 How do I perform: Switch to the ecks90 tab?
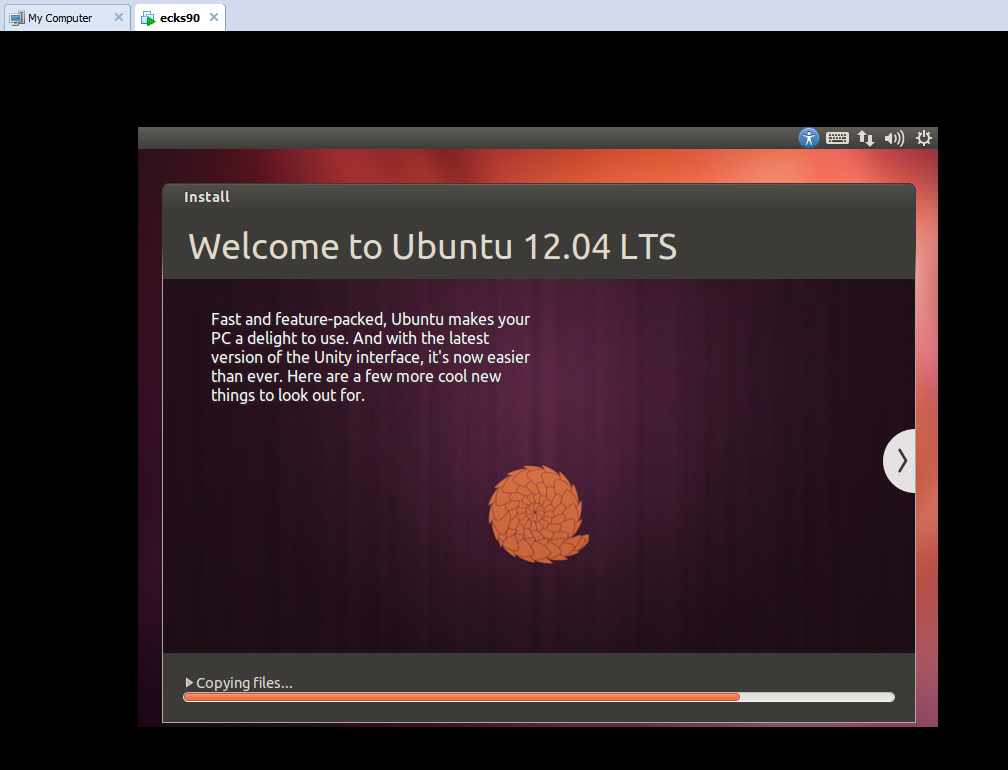pyautogui.click(x=180, y=18)
